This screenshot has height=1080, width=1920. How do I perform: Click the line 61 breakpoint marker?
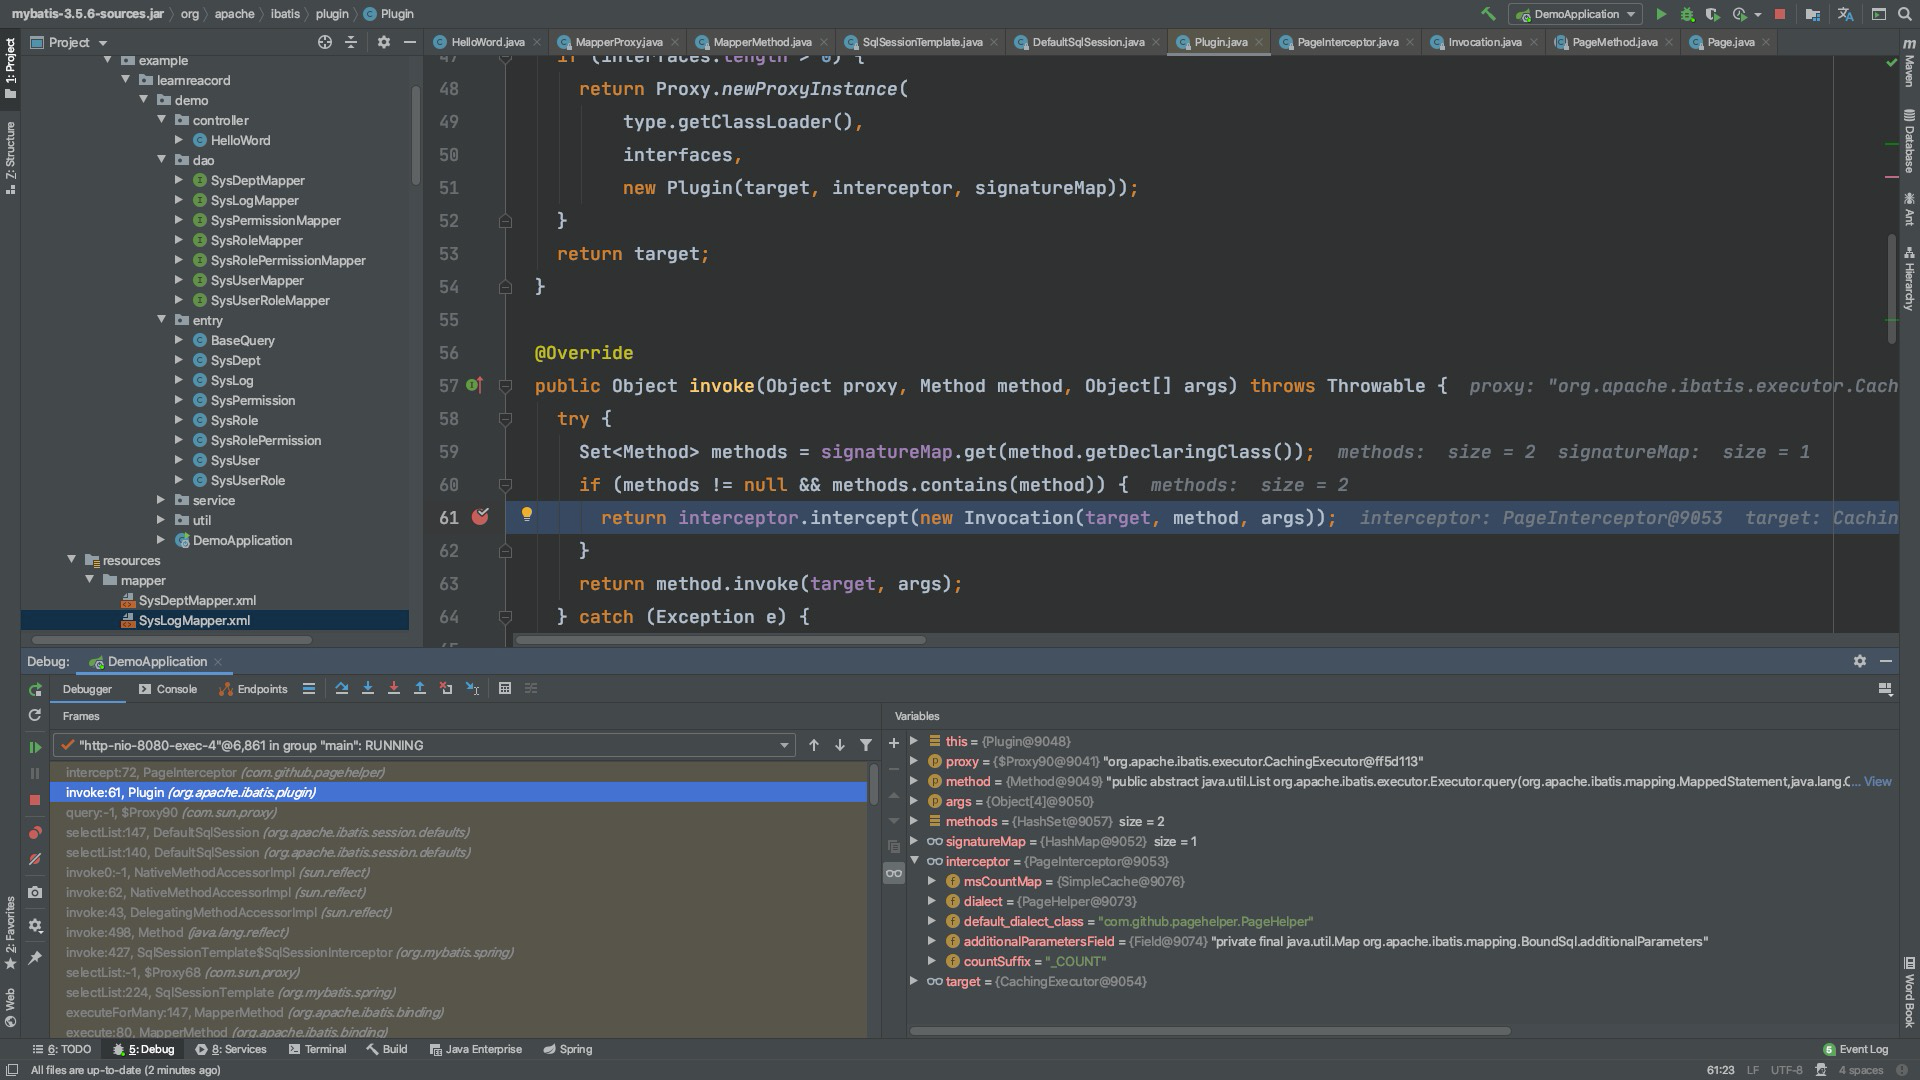(x=480, y=517)
